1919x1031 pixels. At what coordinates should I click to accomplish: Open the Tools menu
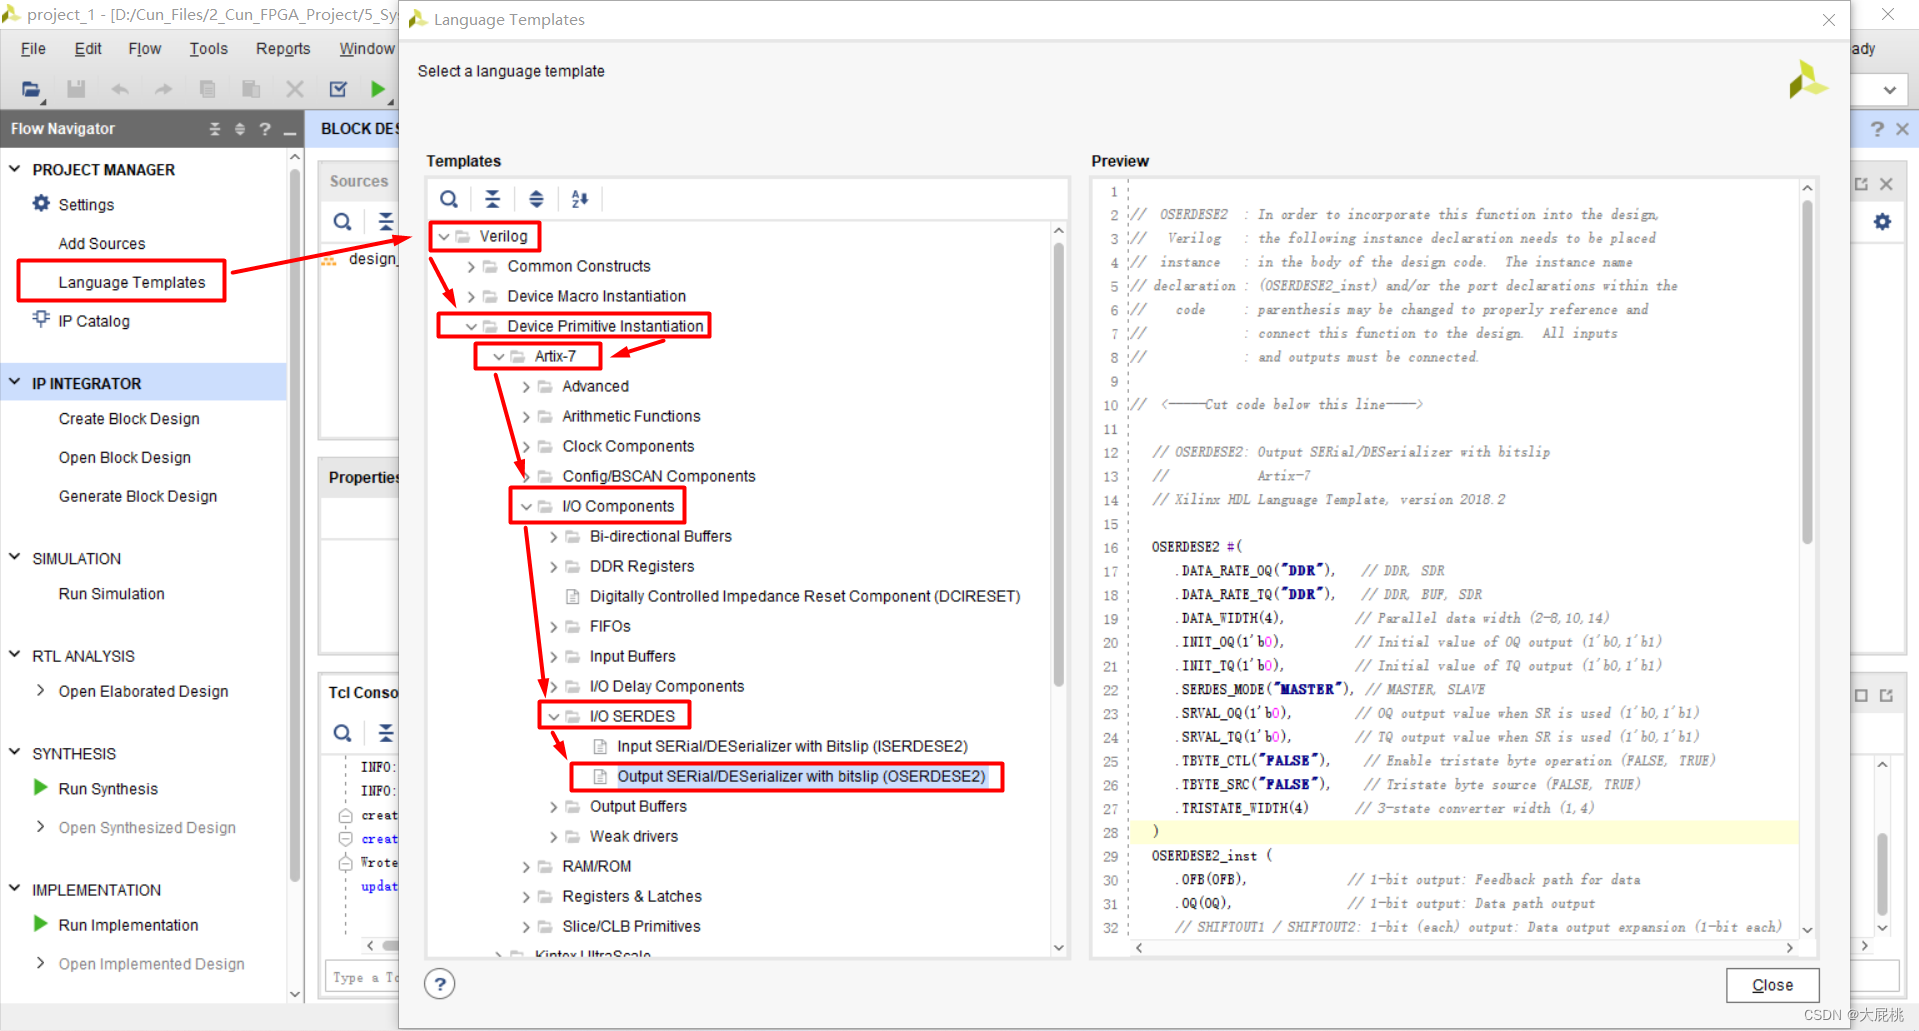pyautogui.click(x=208, y=49)
